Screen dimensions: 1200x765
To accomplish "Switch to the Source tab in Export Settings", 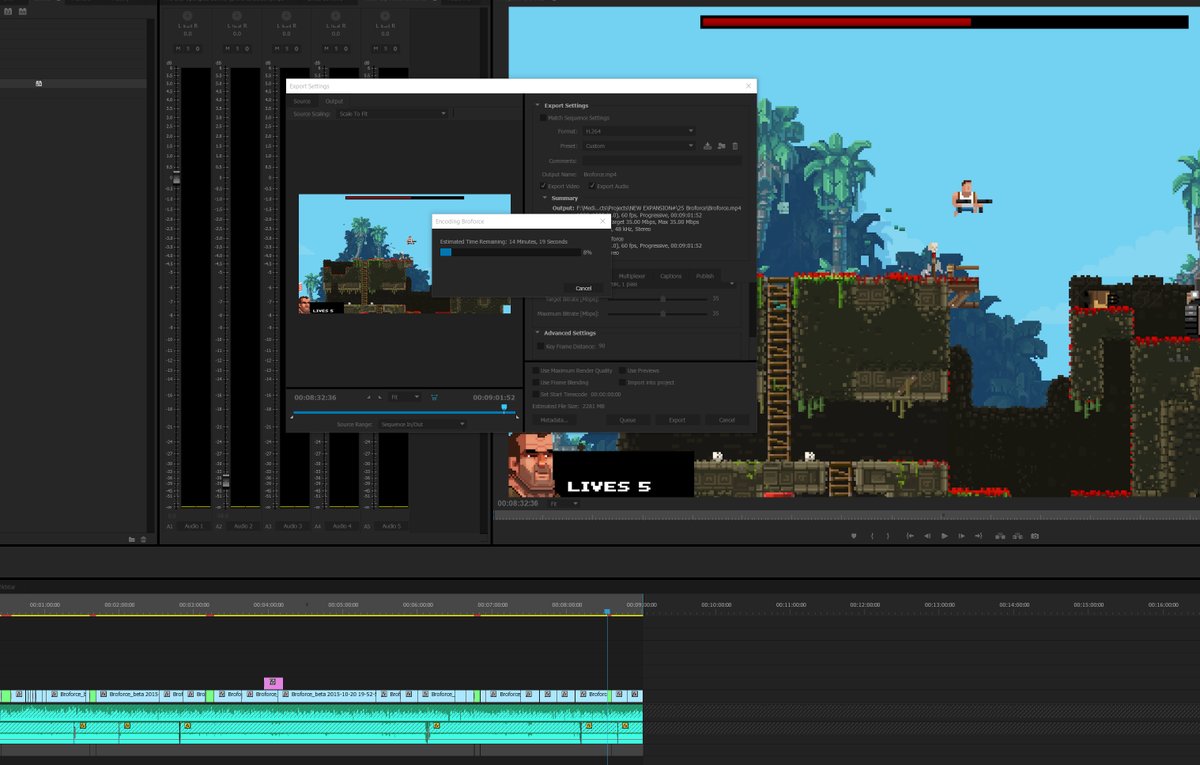I will 301,101.
